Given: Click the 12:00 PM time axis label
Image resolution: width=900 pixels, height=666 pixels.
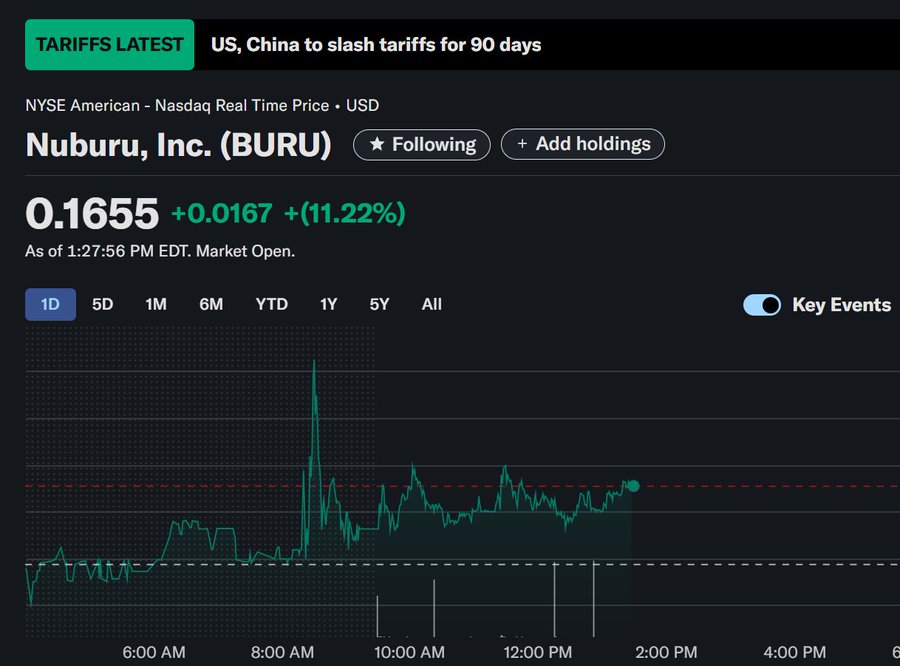Looking at the screenshot, I should [x=538, y=653].
